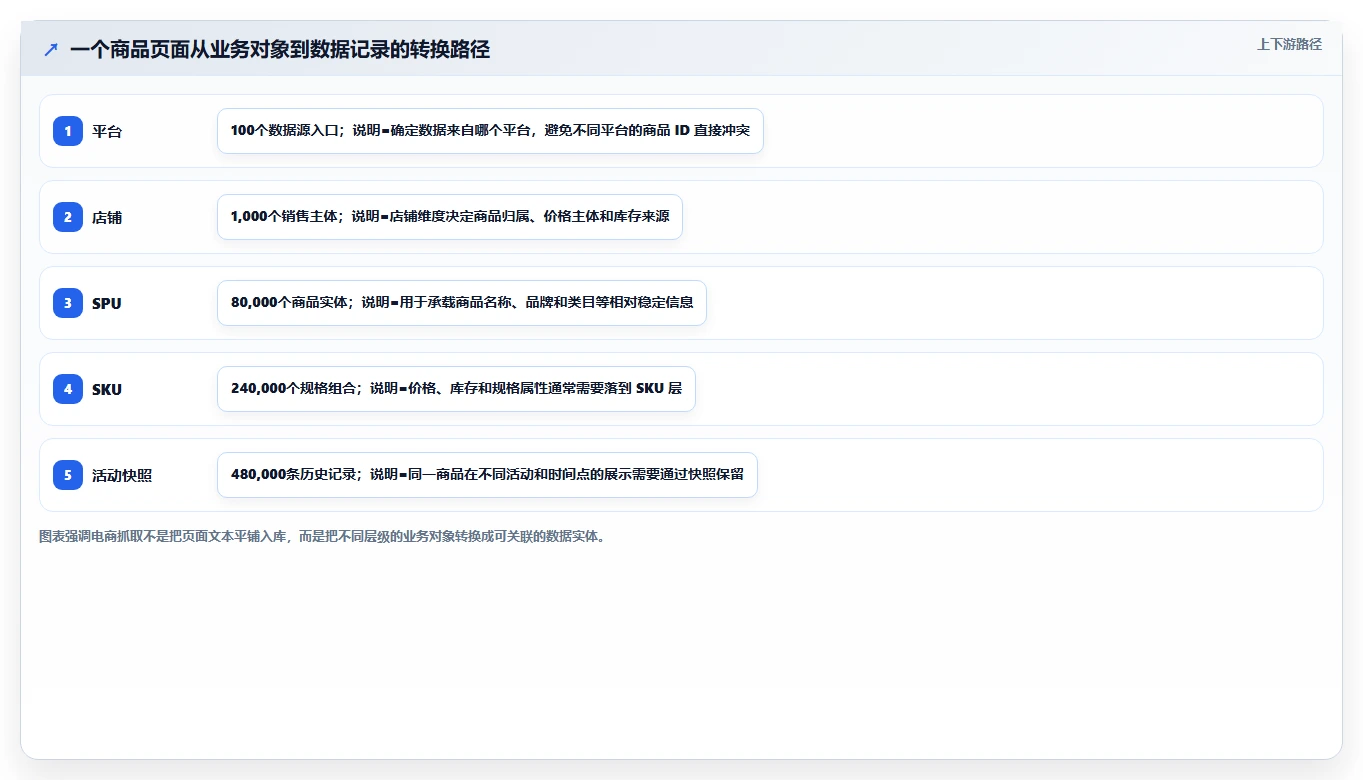The width and height of the screenshot is (1363, 780).
Task: Click the 80,000个商品实体 description box
Action: (462, 303)
